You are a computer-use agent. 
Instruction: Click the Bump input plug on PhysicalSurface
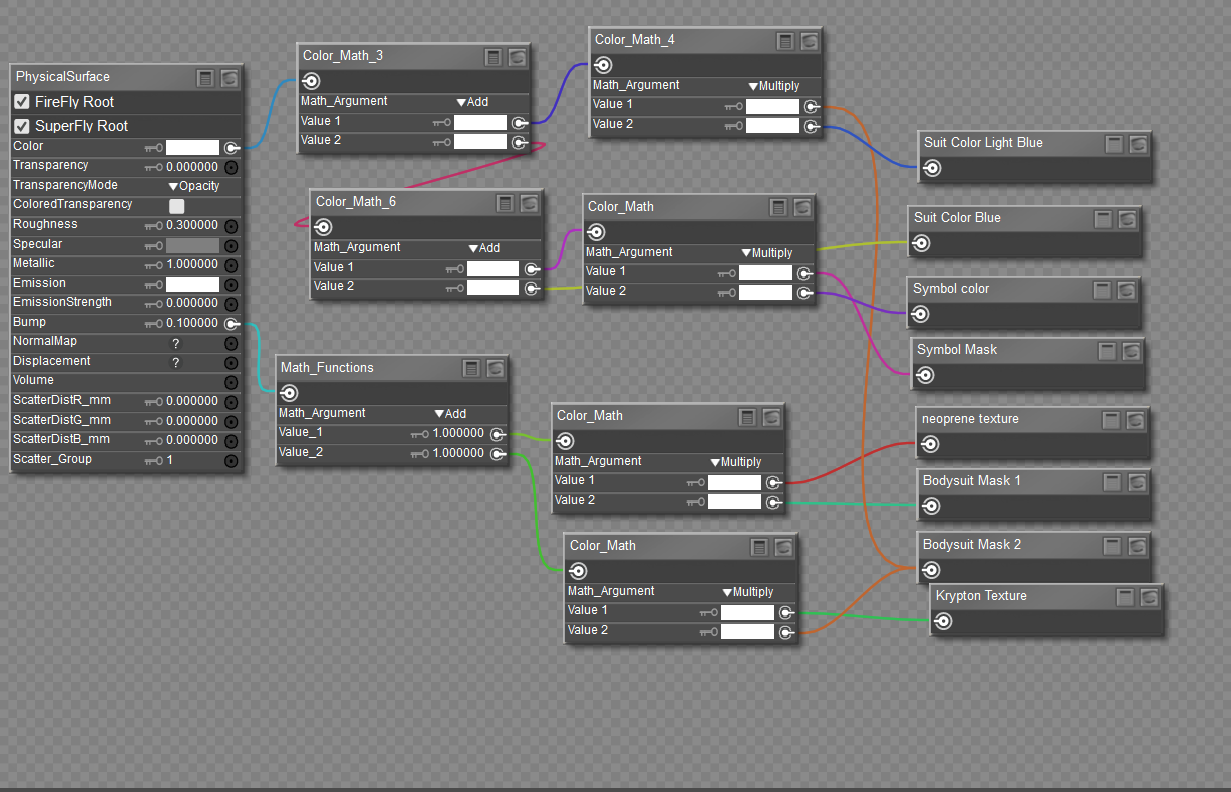231,324
